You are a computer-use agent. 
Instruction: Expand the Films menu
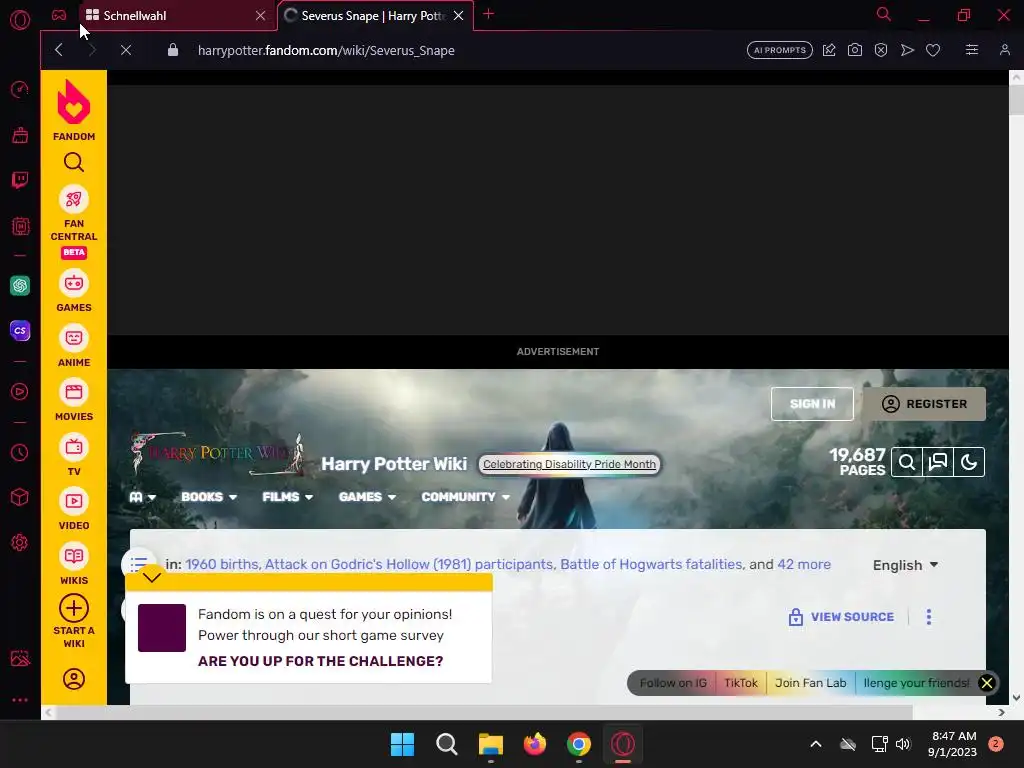pyautogui.click(x=287, y=497)
